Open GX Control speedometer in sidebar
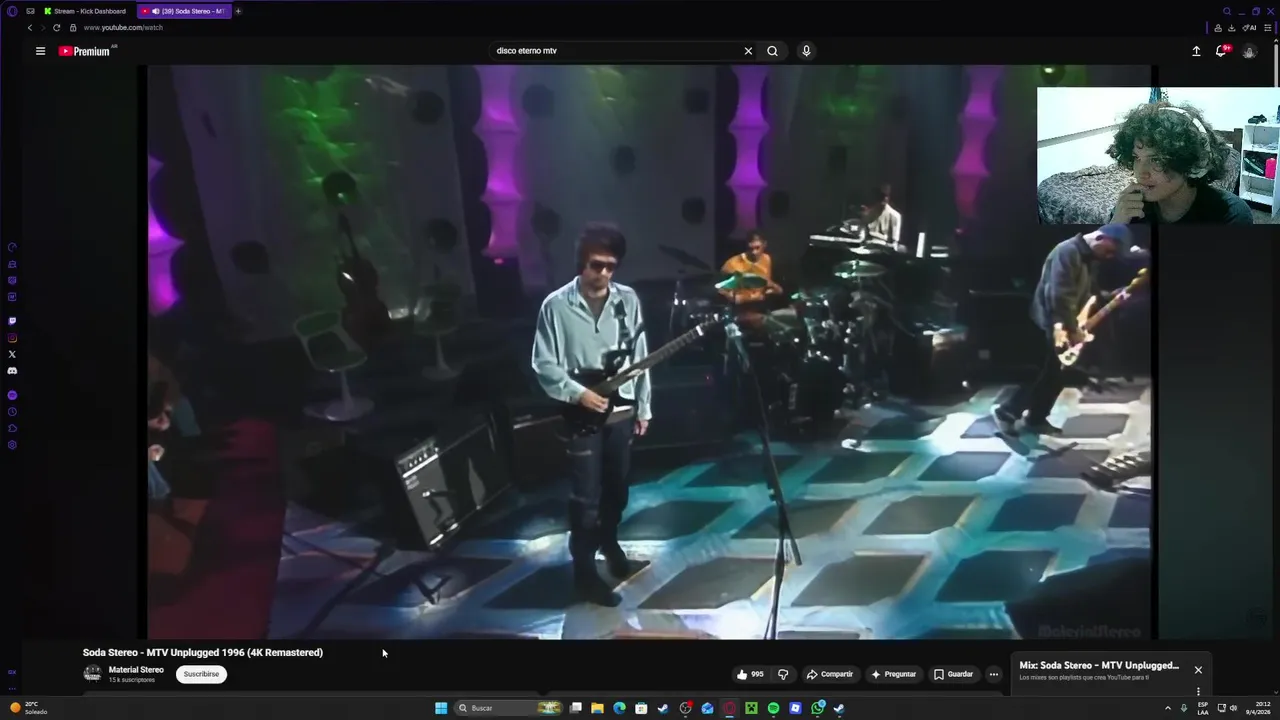1280x720 pixels. 12,247
